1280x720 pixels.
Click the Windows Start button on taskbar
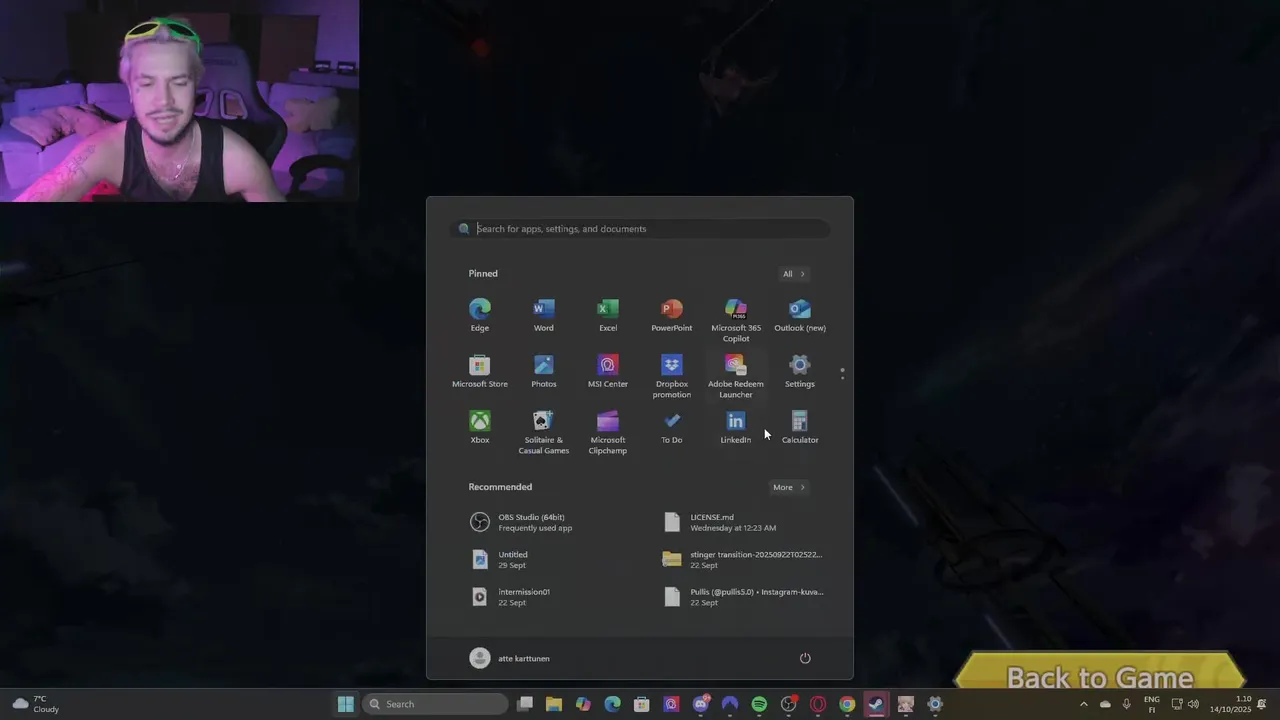(x=345, y=704)
